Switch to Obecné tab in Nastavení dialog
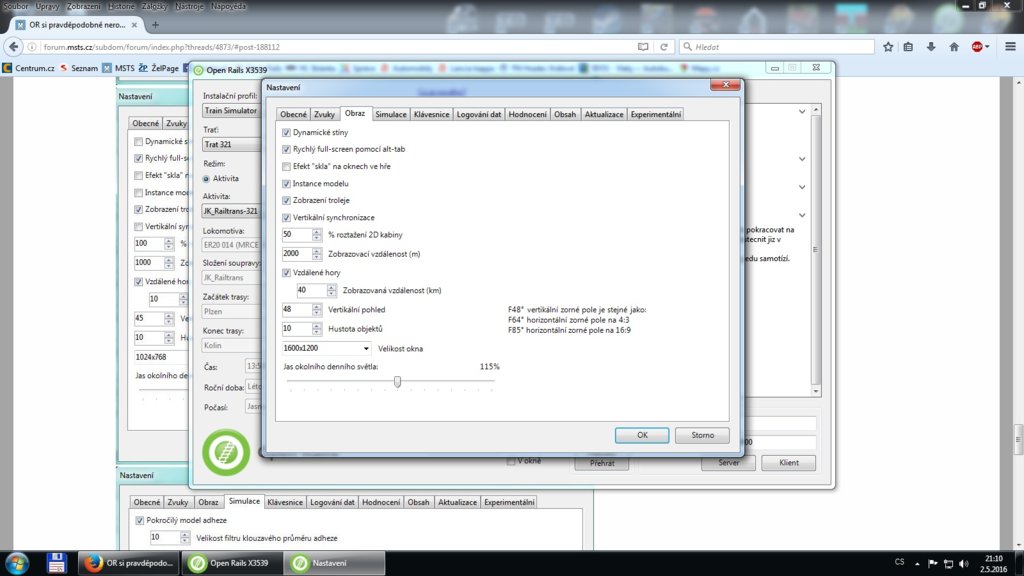The image size is (1024, 576). click(293, 114)
